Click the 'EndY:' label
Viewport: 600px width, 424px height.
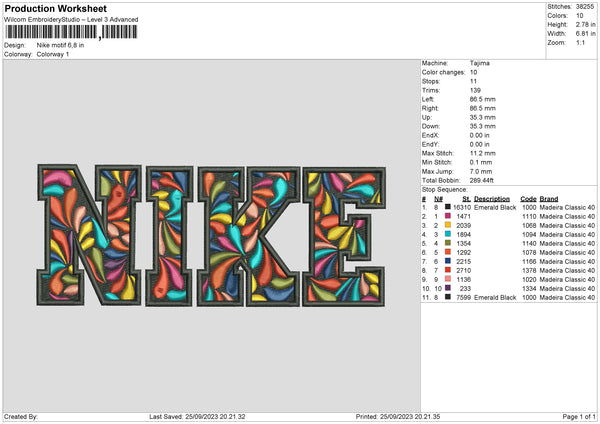(430, 144)
